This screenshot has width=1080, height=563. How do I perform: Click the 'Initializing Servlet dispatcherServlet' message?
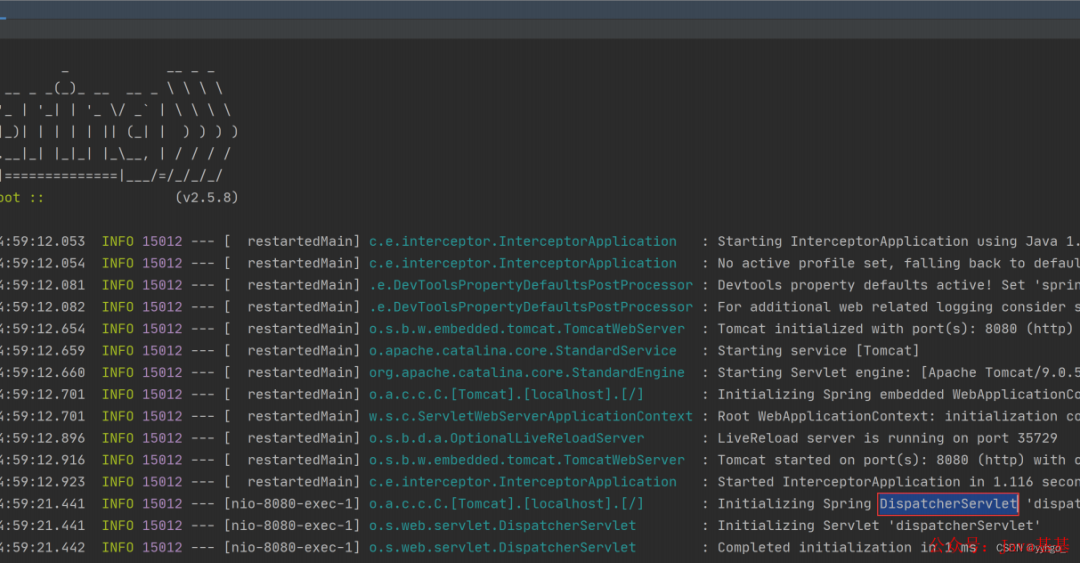click(x=879, y=526)
